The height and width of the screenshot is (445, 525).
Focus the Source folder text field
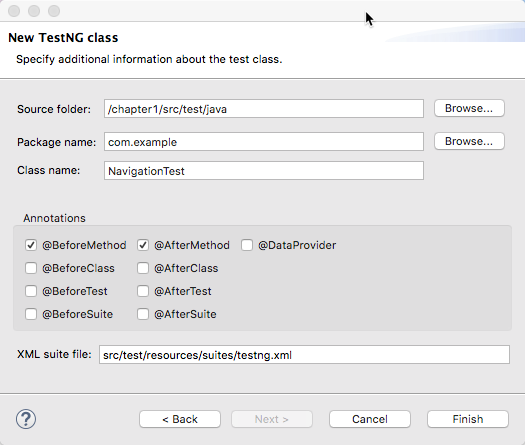pos(264,108)
